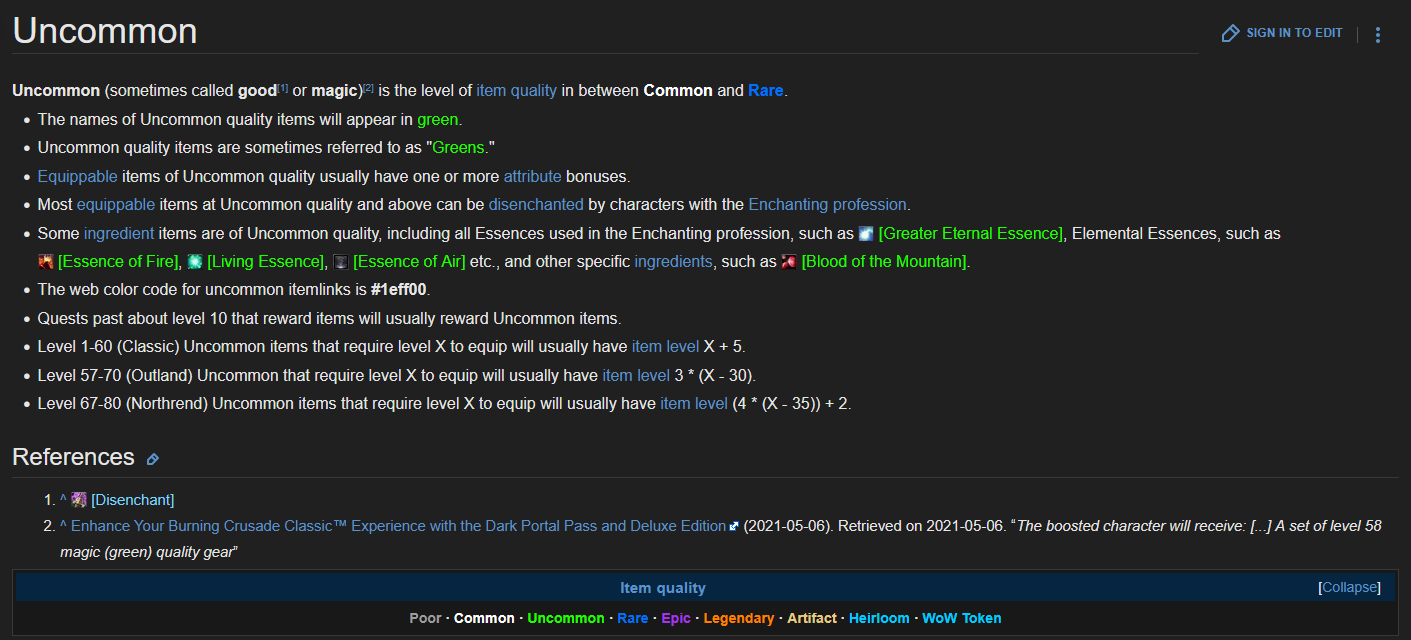Open the [Blood of the Mountain] item link
Screen dimensions: 1411x640
click(x=884, y=262)
